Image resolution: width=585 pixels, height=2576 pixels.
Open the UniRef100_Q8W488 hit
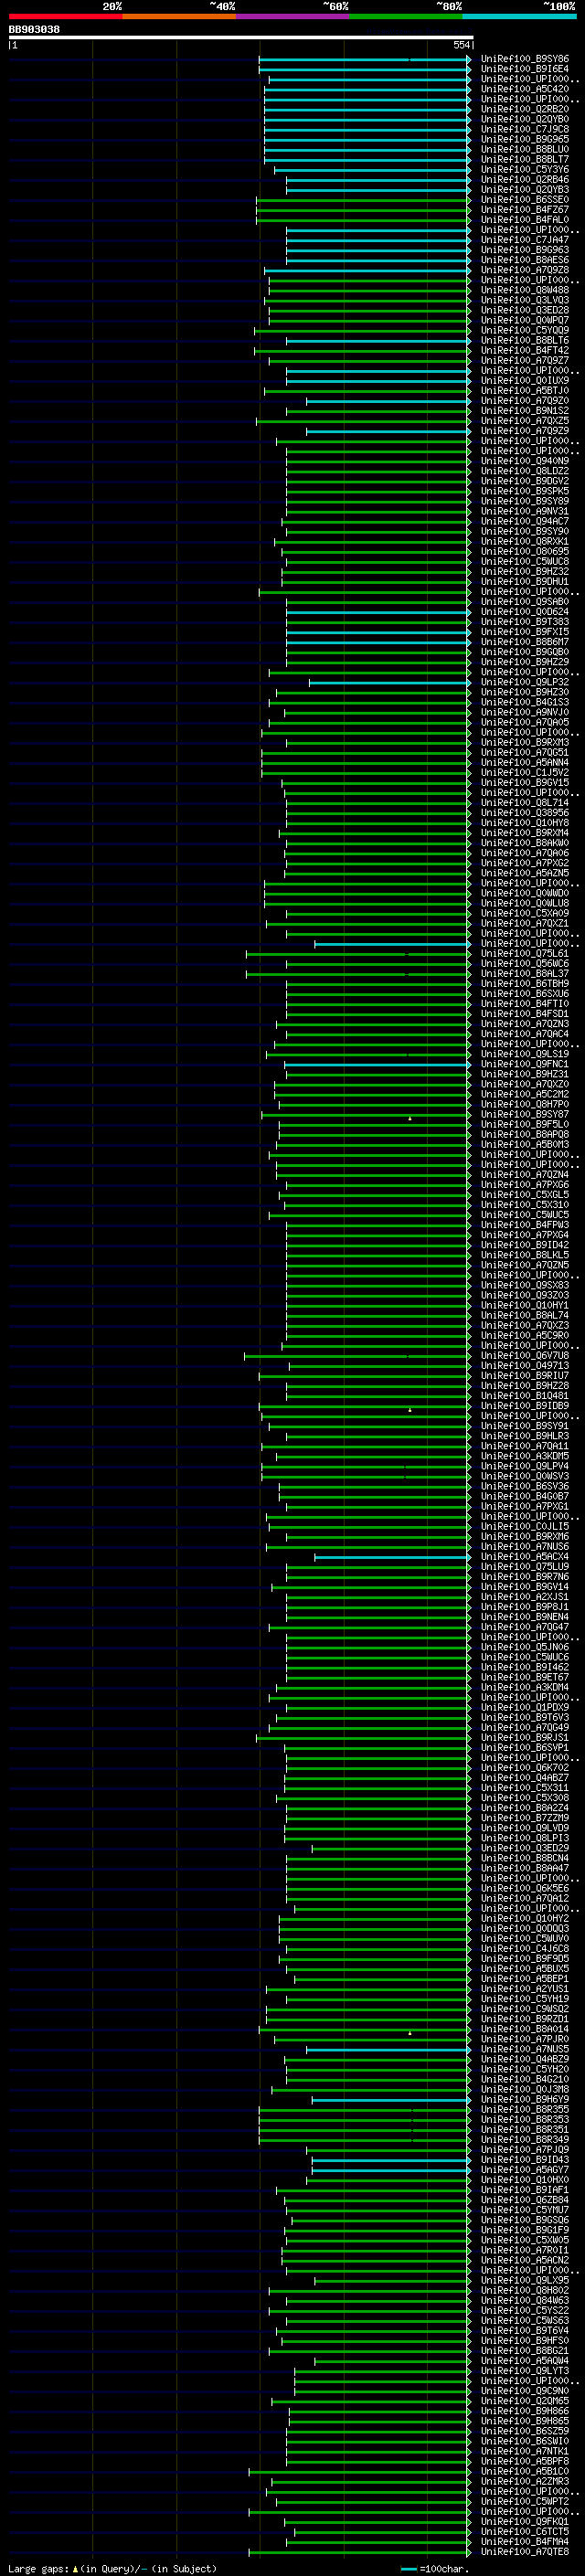[x=525, y=290]
